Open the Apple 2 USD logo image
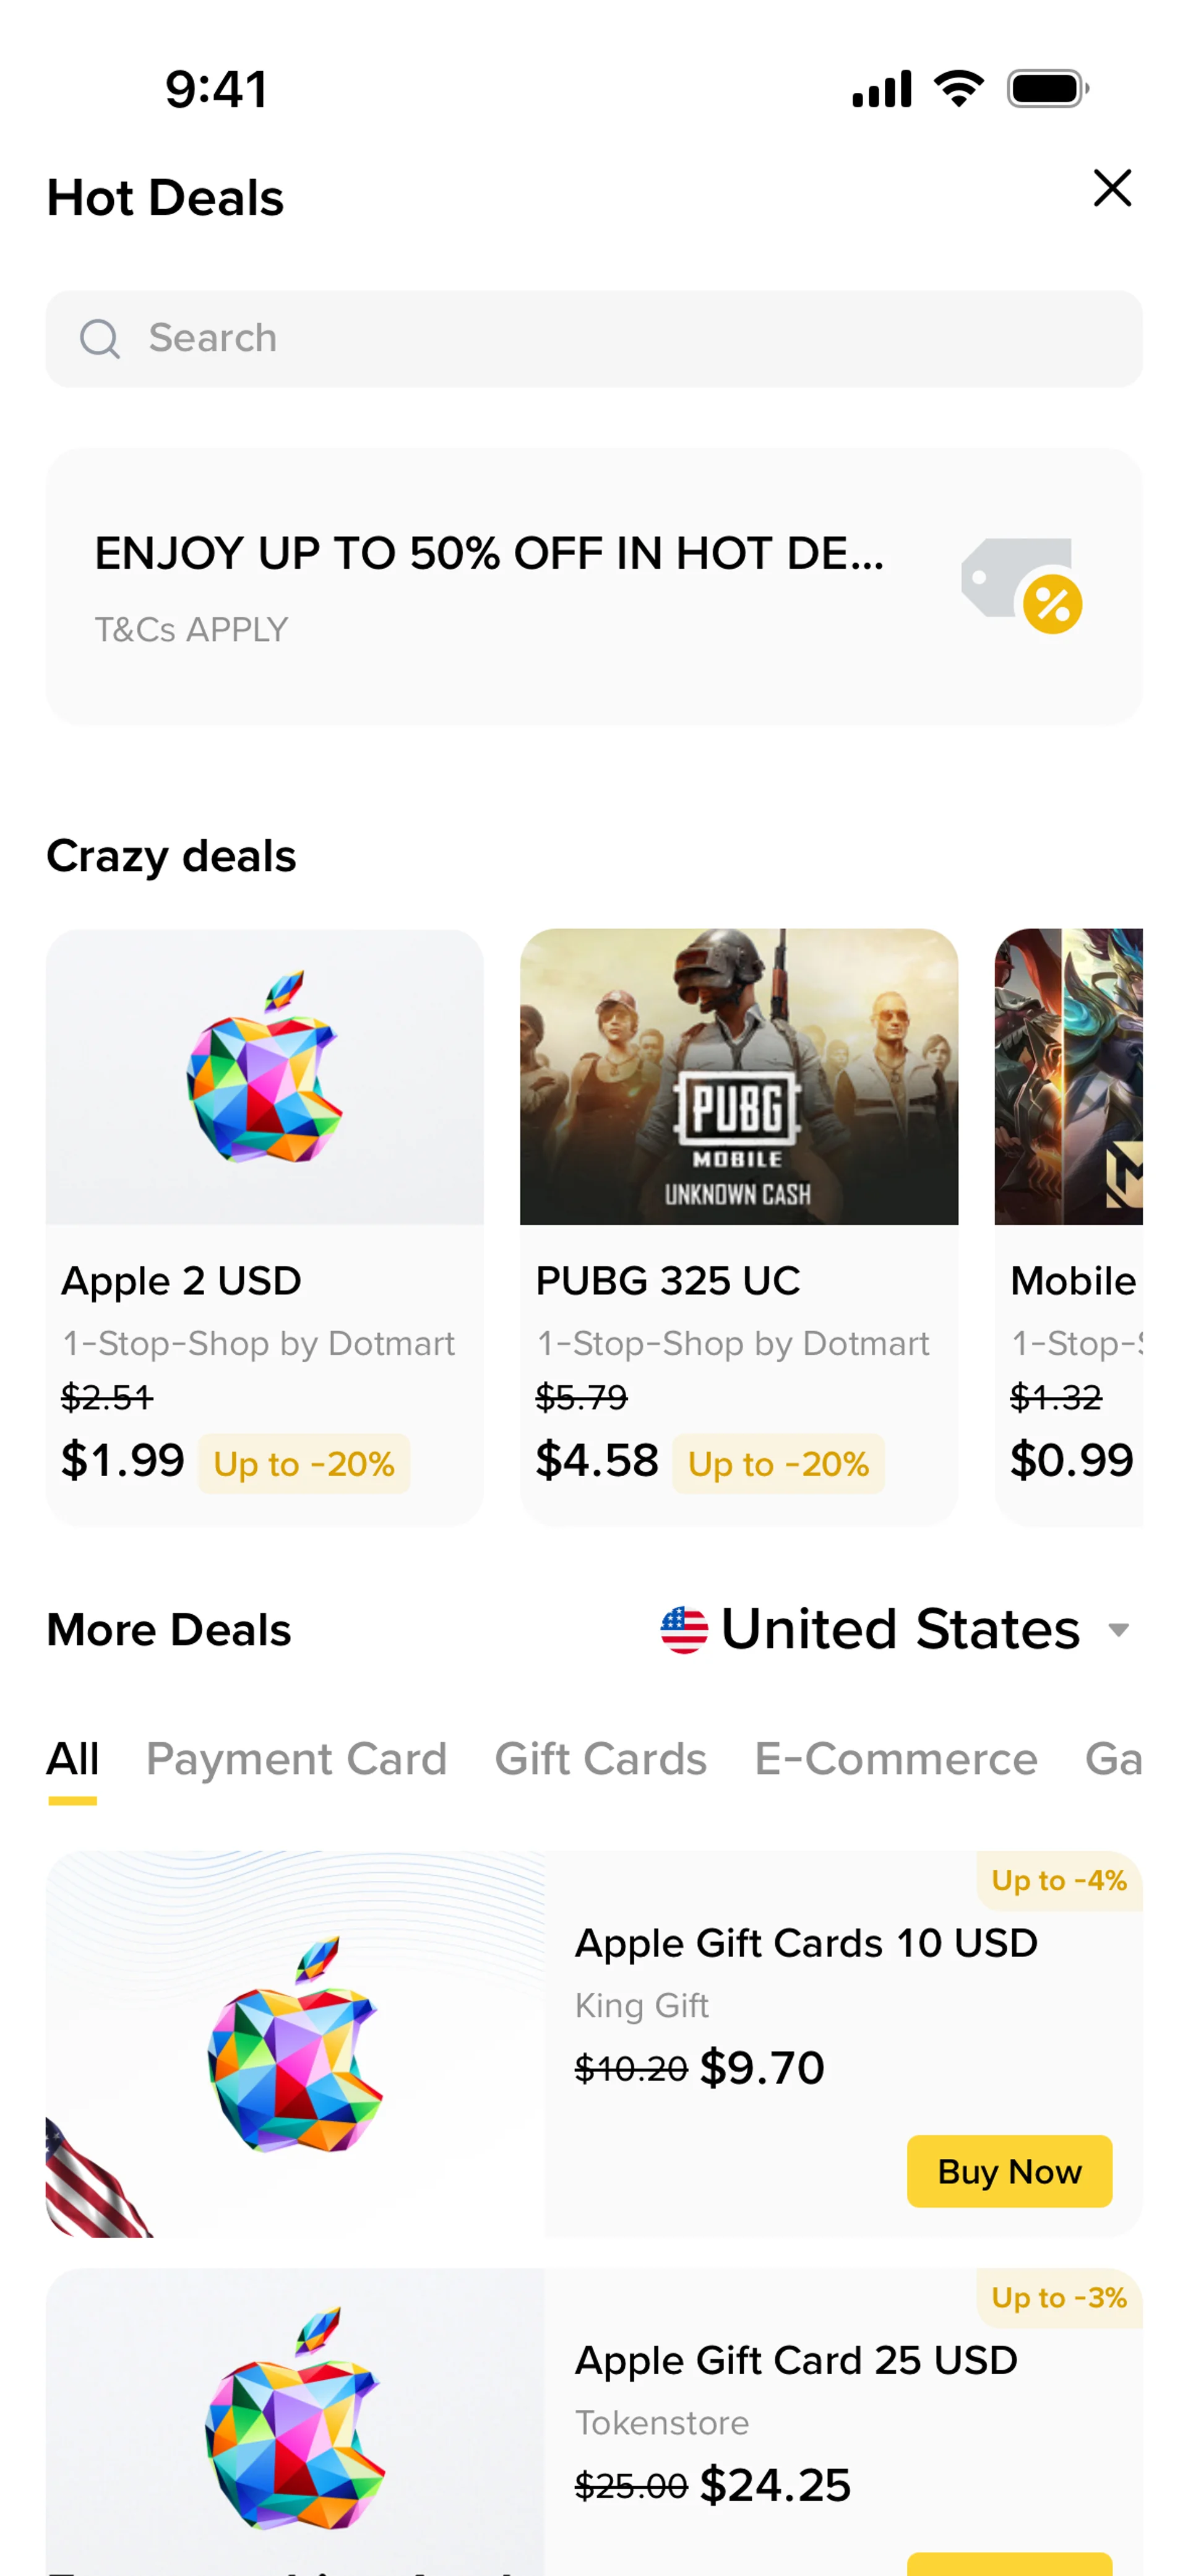The width and height of the screenshot is (1188, 2576). coord(265,1077)
